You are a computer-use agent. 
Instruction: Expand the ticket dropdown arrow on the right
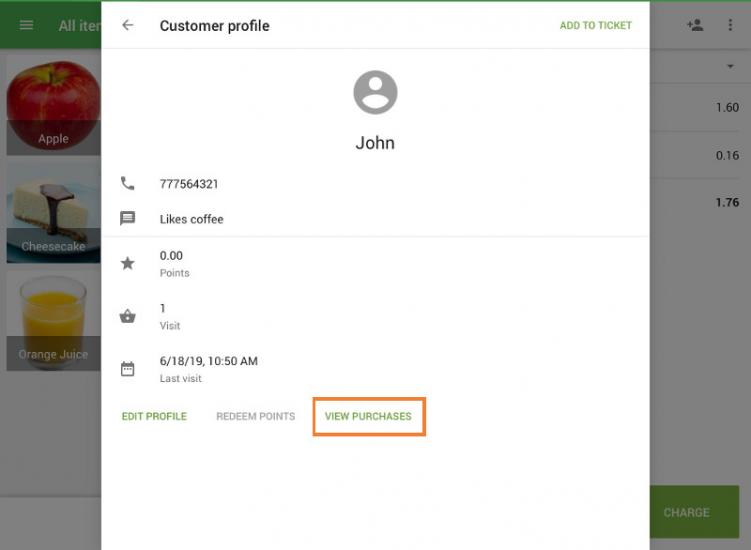click(x=730, y=66)
